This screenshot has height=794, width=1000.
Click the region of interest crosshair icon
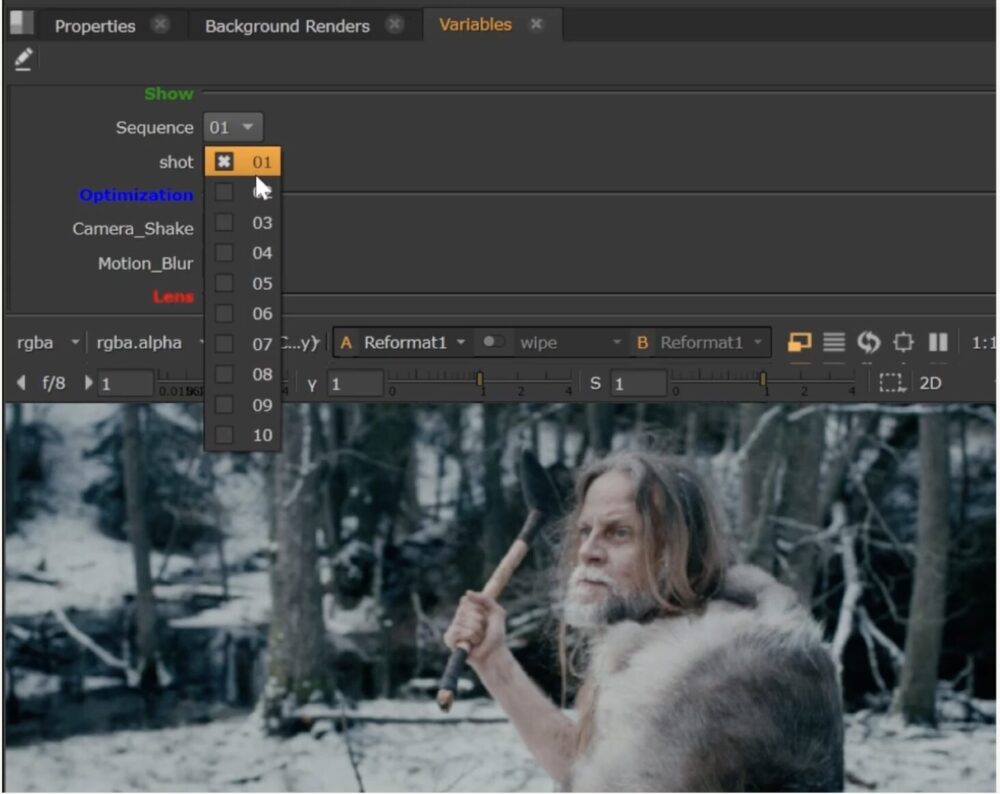[903, 342]
